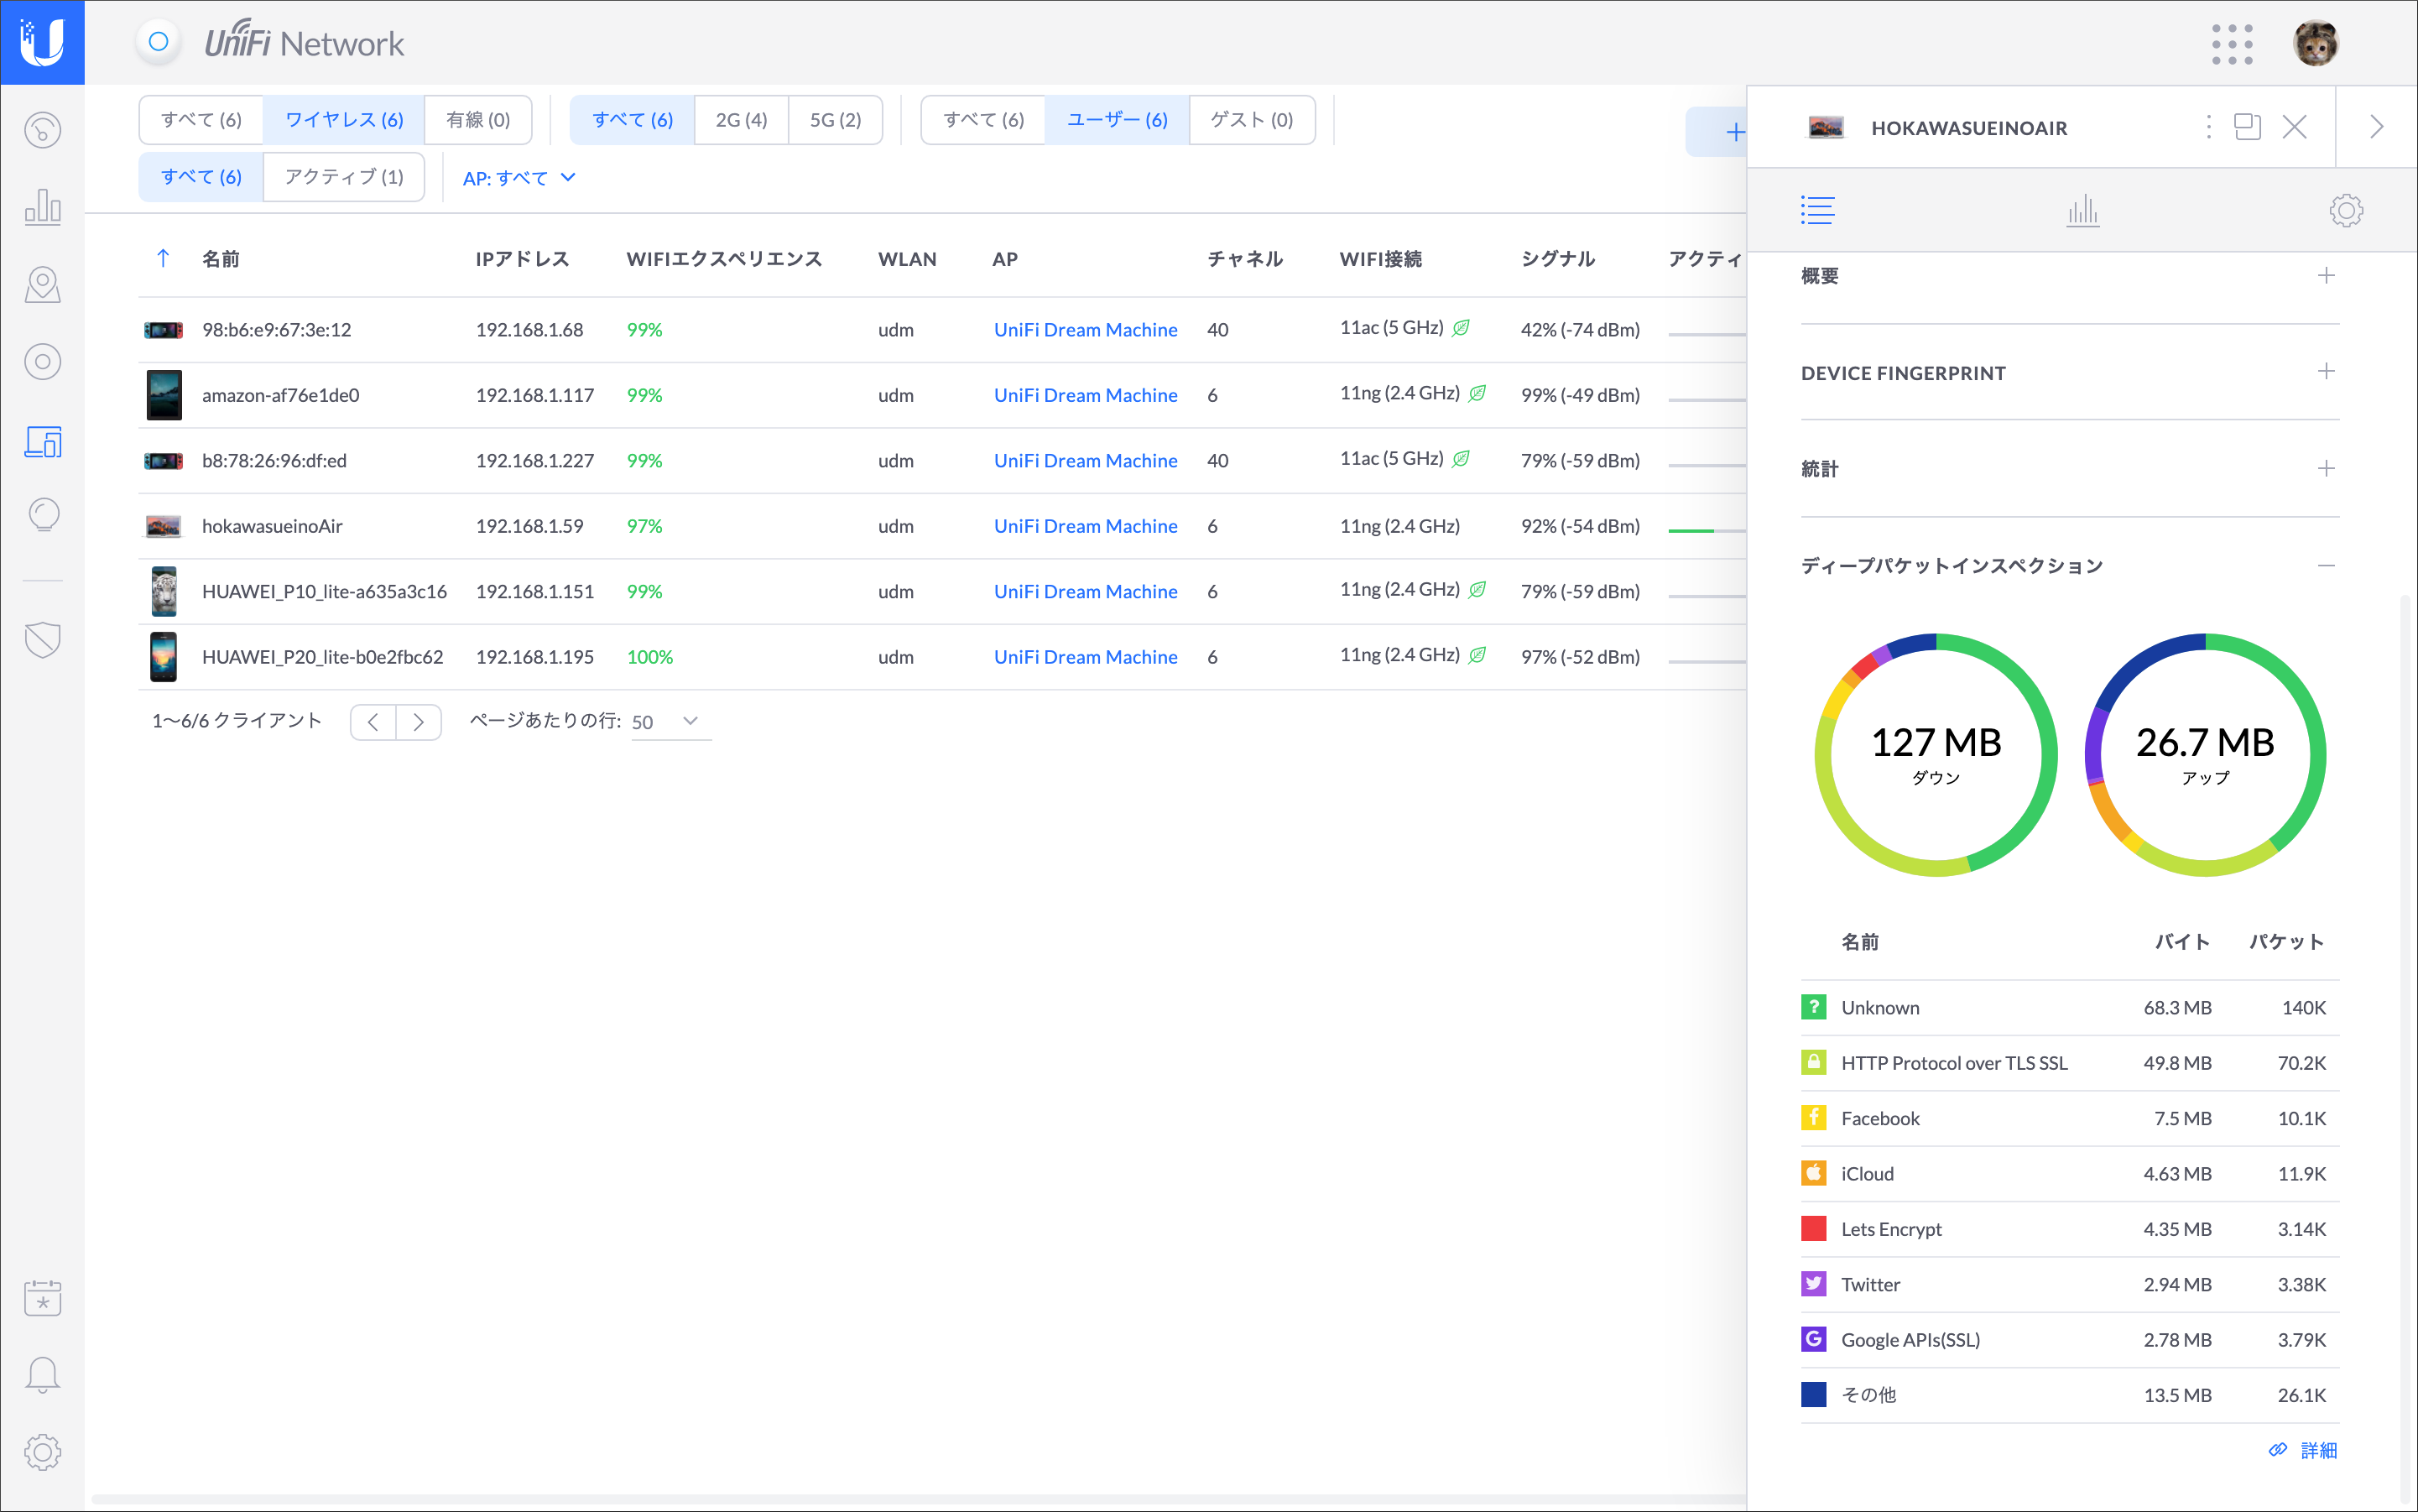
Task: Select すべて (6) band filter
Action: [x=632, y=120]
